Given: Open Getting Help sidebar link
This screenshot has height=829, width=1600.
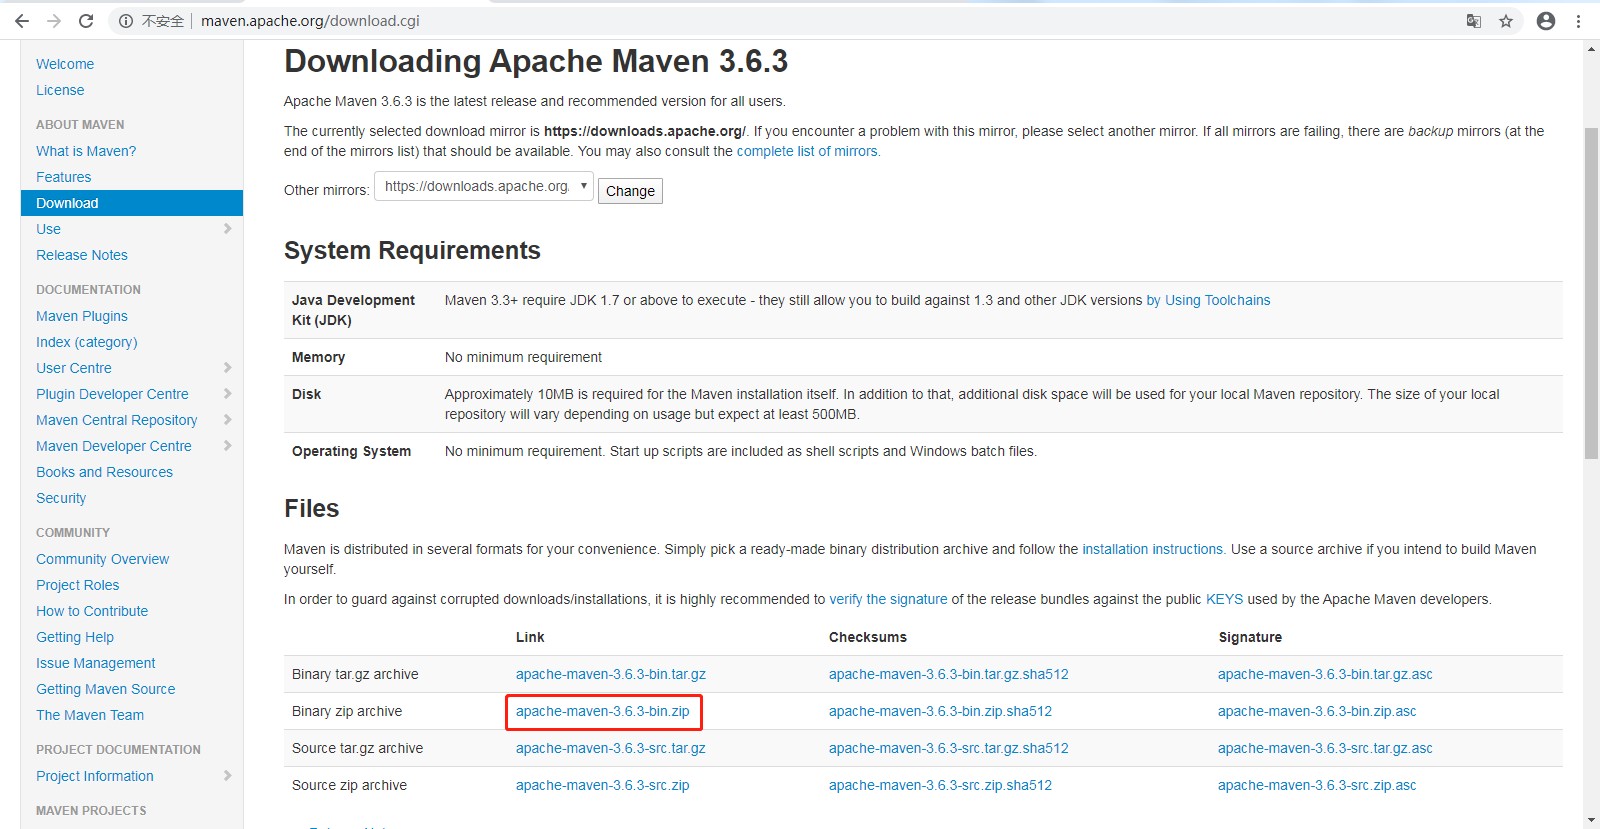Looking at the screenshot, I should click(75, 637).
